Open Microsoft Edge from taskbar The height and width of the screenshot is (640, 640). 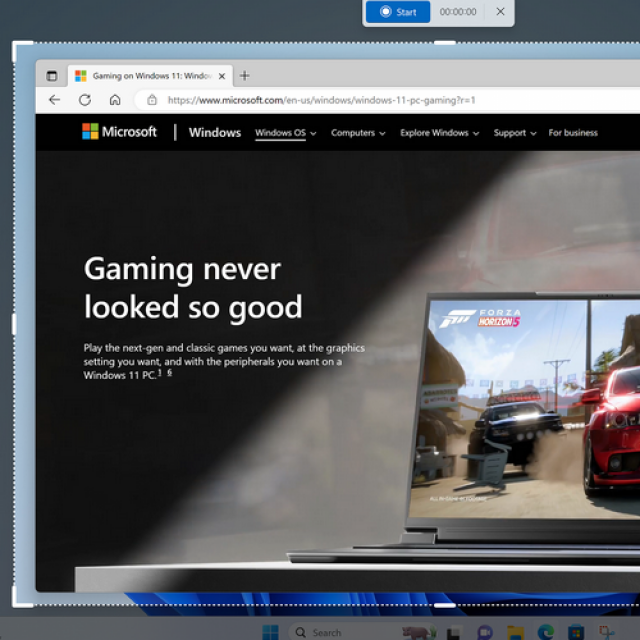point(546,632)
